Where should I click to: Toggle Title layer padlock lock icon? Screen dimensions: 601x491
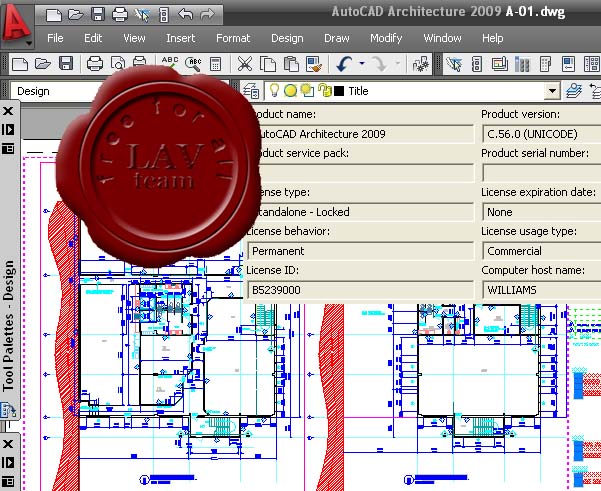click(x=325, y=90)
